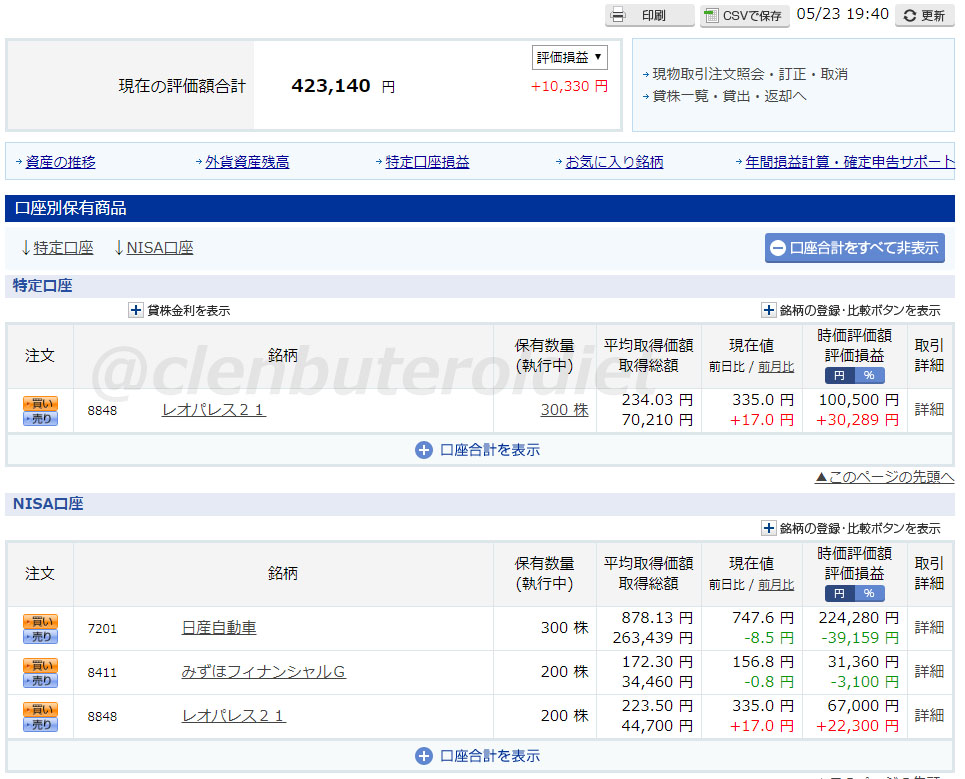Click このページの先頭へ link
This screenshot has width=965, height=779.
(884, 477)
